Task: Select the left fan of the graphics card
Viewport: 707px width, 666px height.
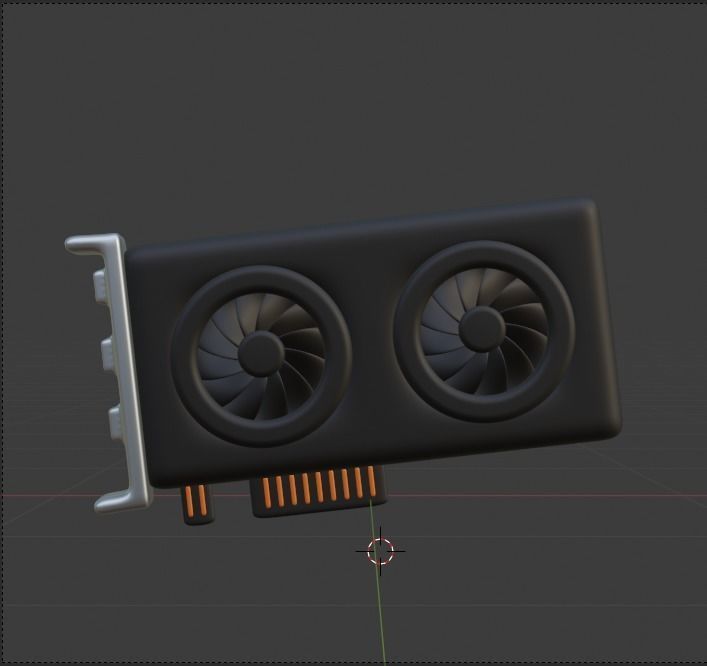Action: click(x=261, y=356)
